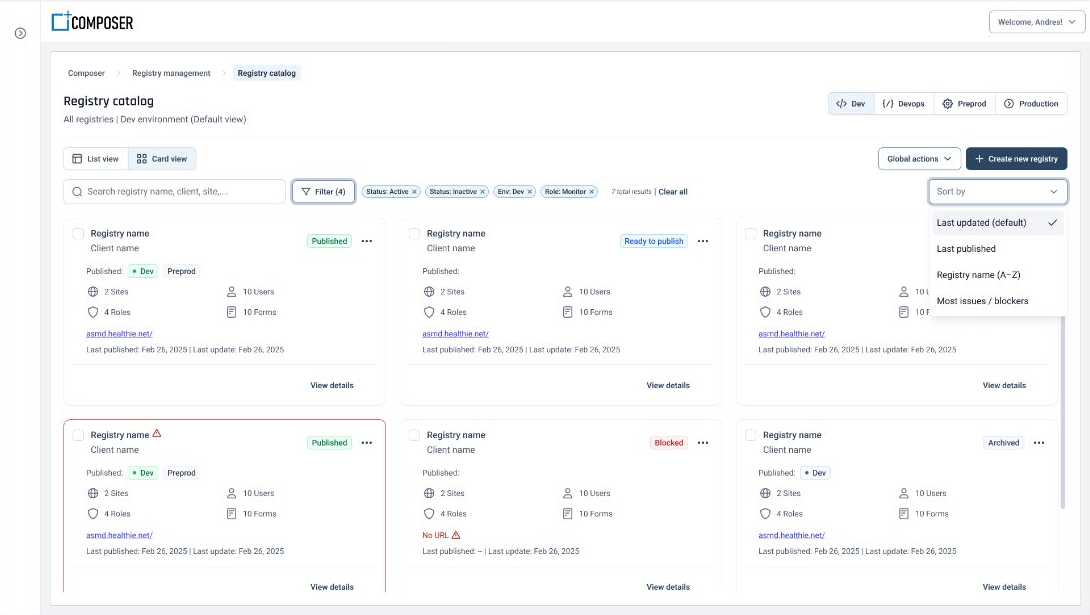Click the Composer logo

point(92,22)
